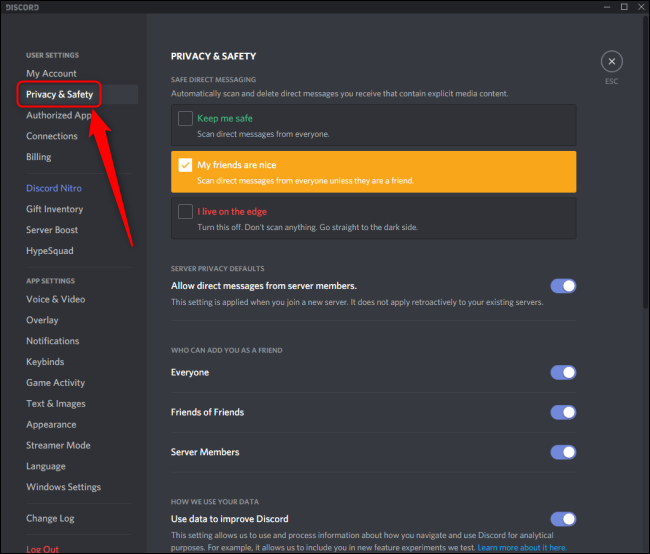The width and height of the screenshot is (650, 554).
Task: Toggle the Server Members switch
Action: [563, 452]
